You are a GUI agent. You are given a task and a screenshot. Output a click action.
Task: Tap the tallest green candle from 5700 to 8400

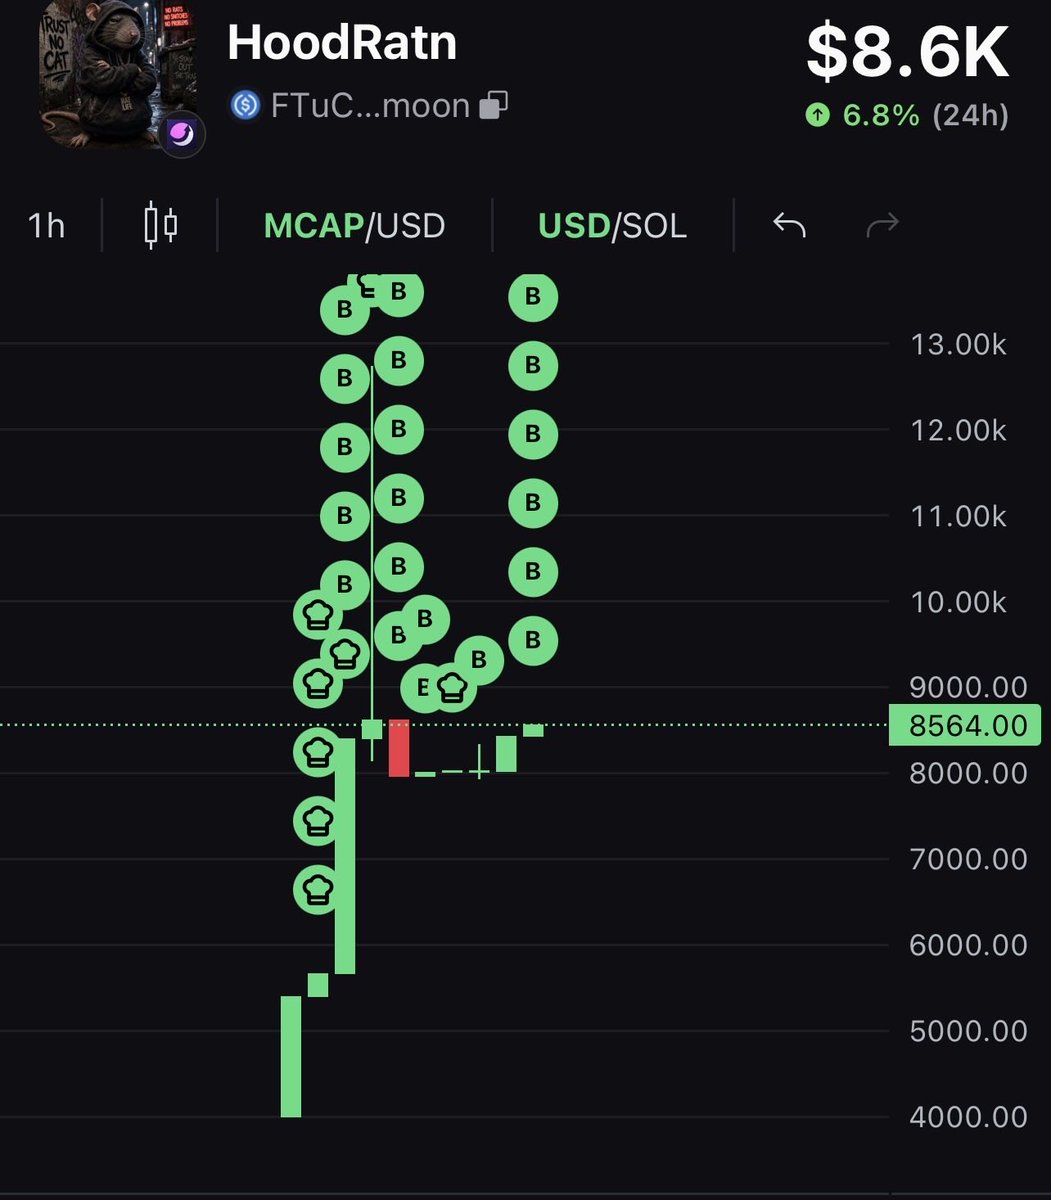[345, 856]
